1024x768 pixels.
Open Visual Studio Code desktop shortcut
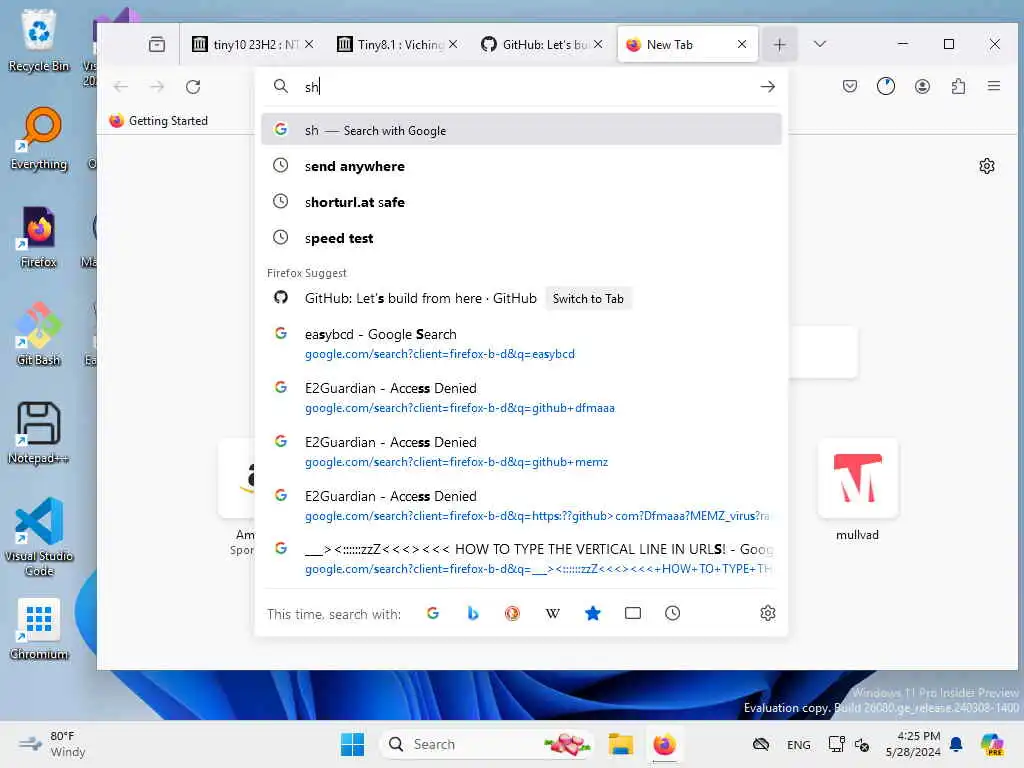click(x=39, y=537)
